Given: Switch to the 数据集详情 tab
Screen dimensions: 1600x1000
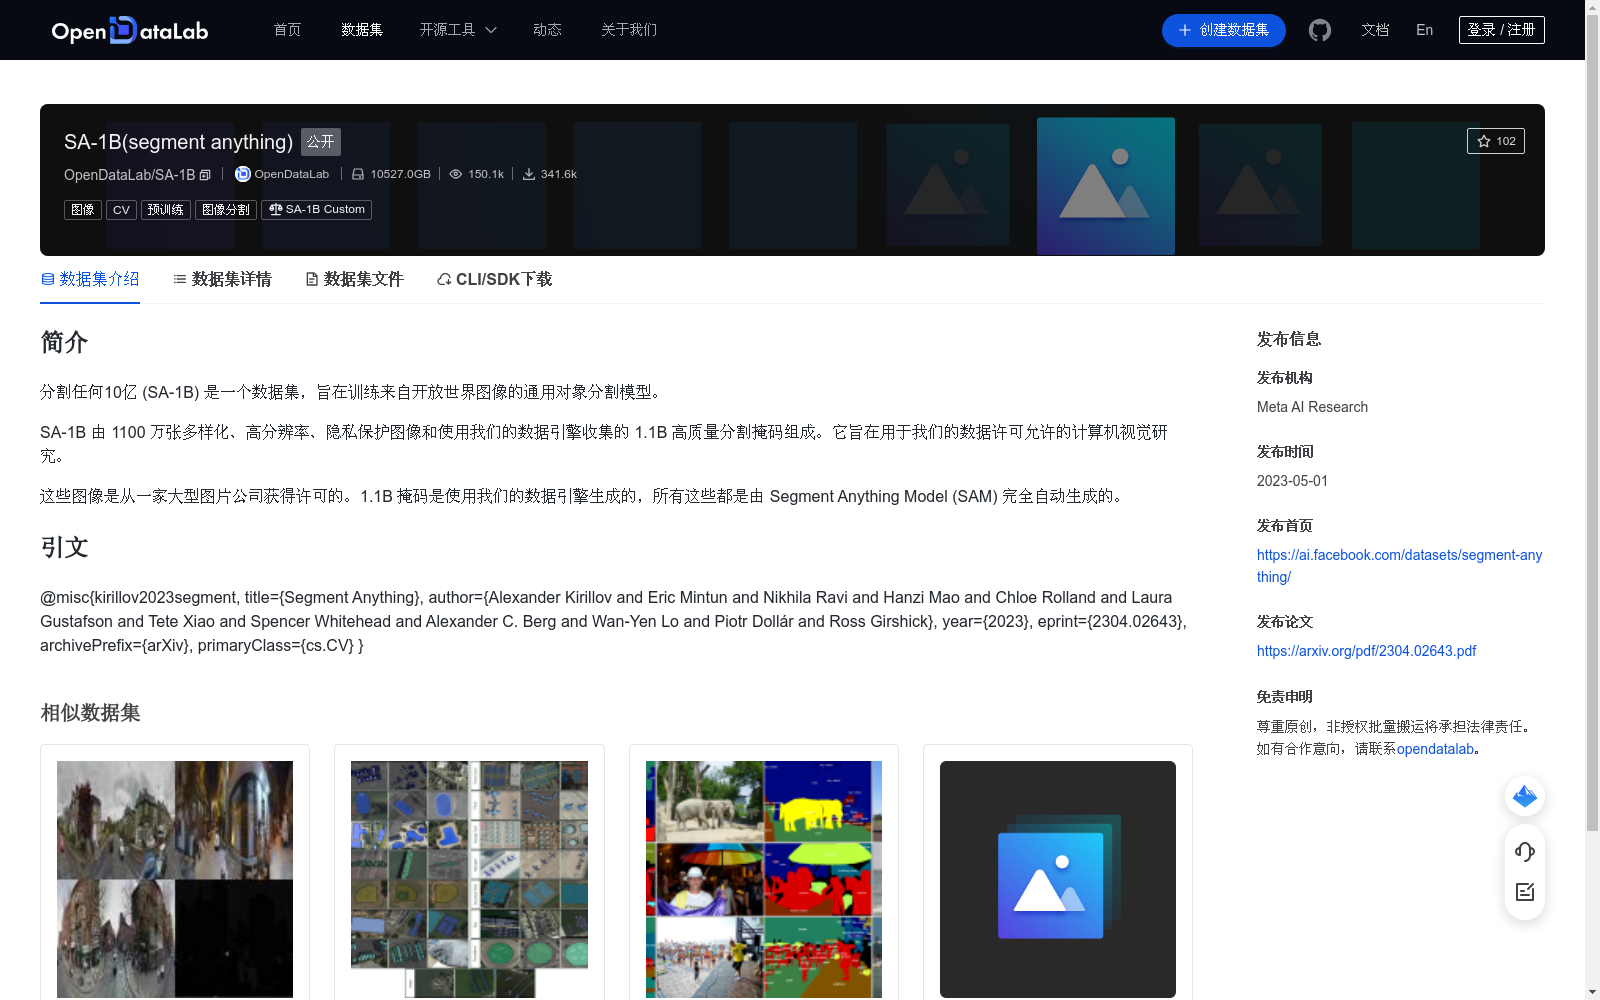Looking at the screenshot, I should click(222, 279).
